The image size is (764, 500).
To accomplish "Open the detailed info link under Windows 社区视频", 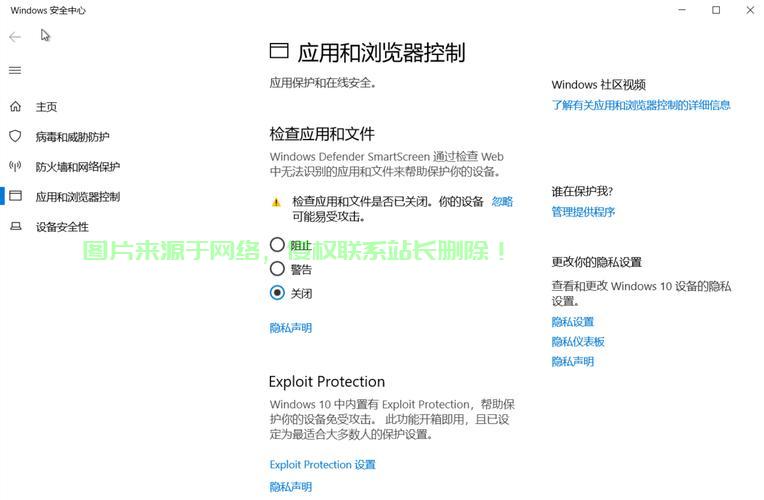I will tap(640, 105).
